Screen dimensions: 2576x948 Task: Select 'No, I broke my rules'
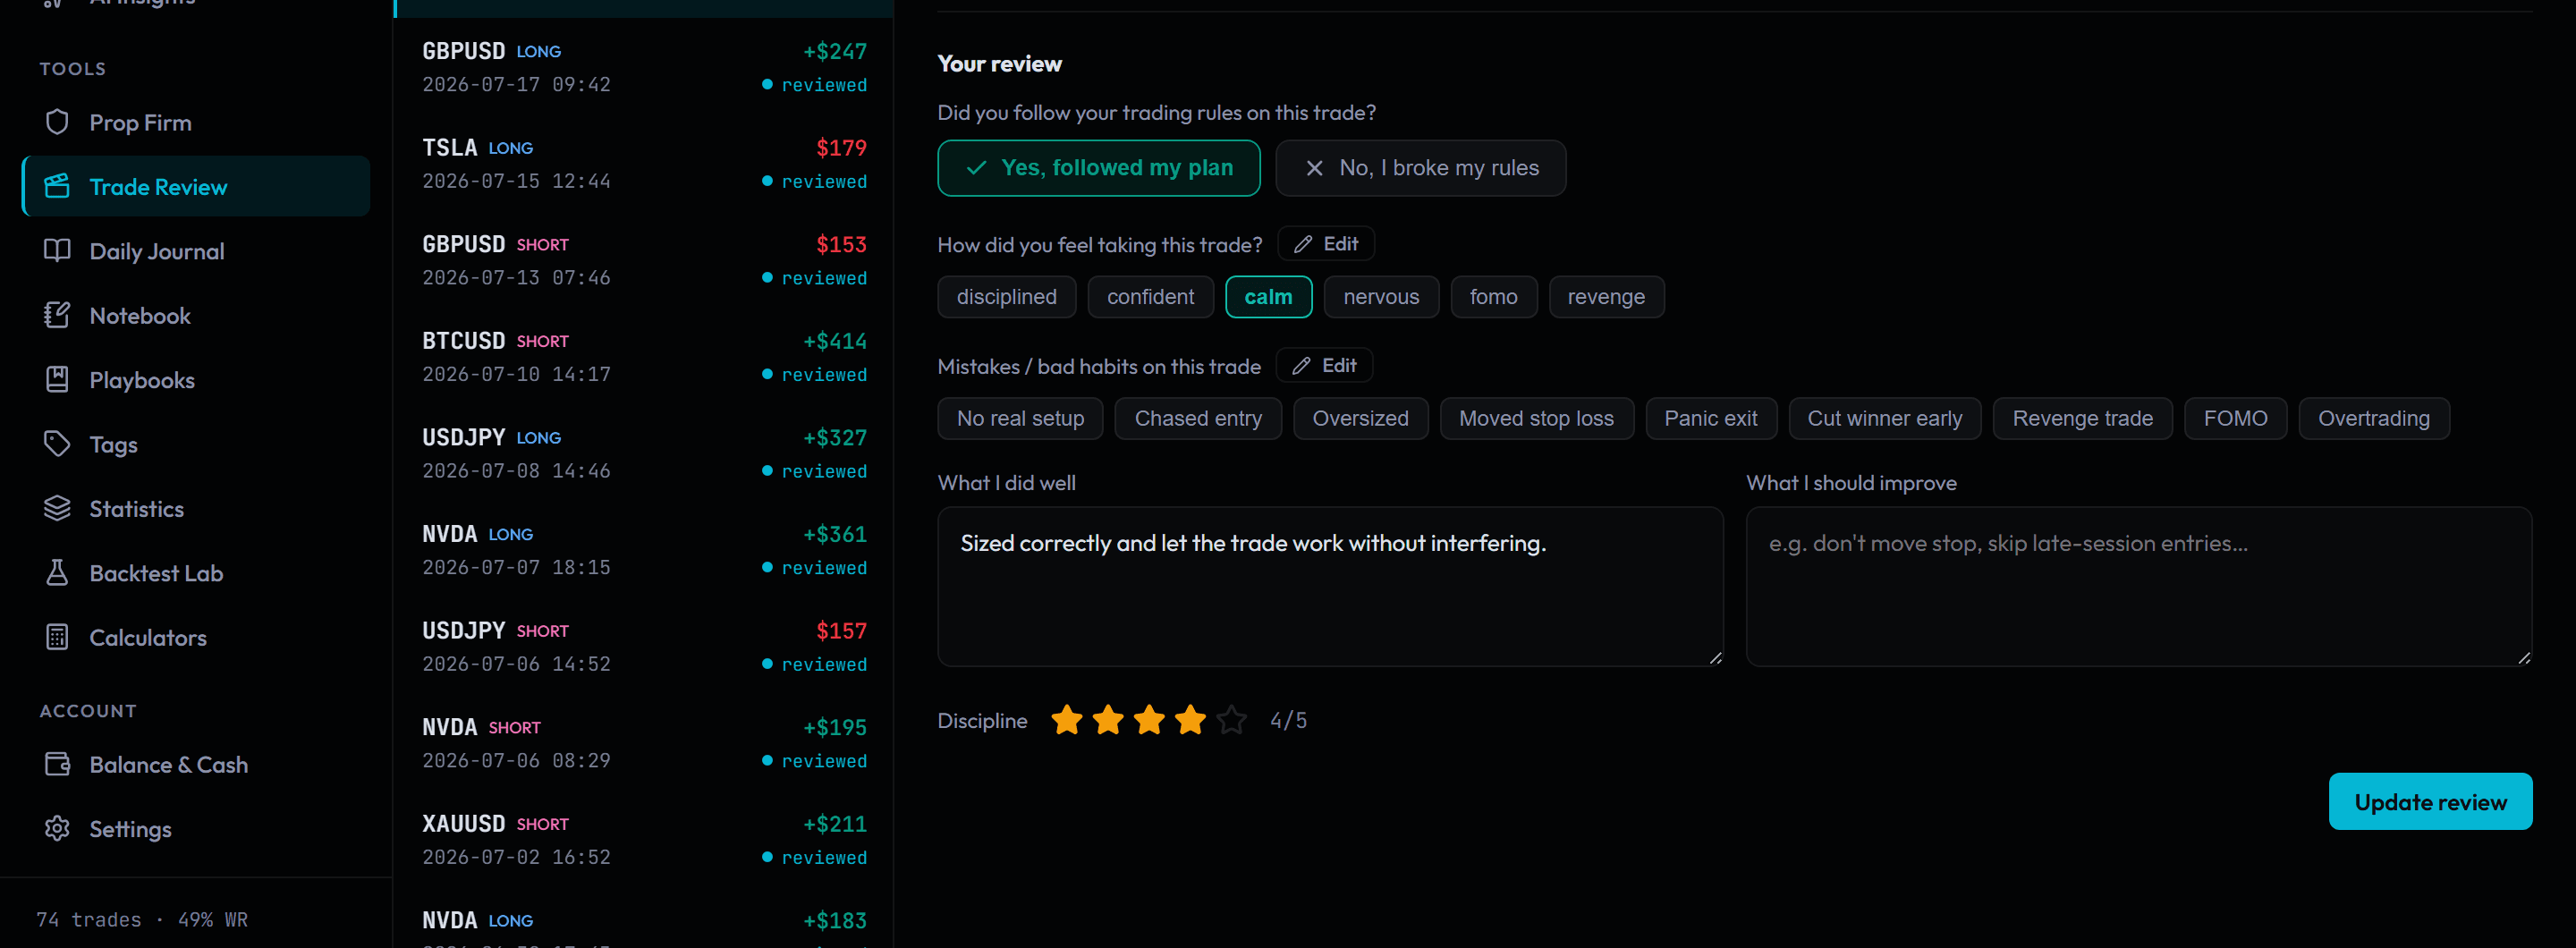tap(1420, 168)
